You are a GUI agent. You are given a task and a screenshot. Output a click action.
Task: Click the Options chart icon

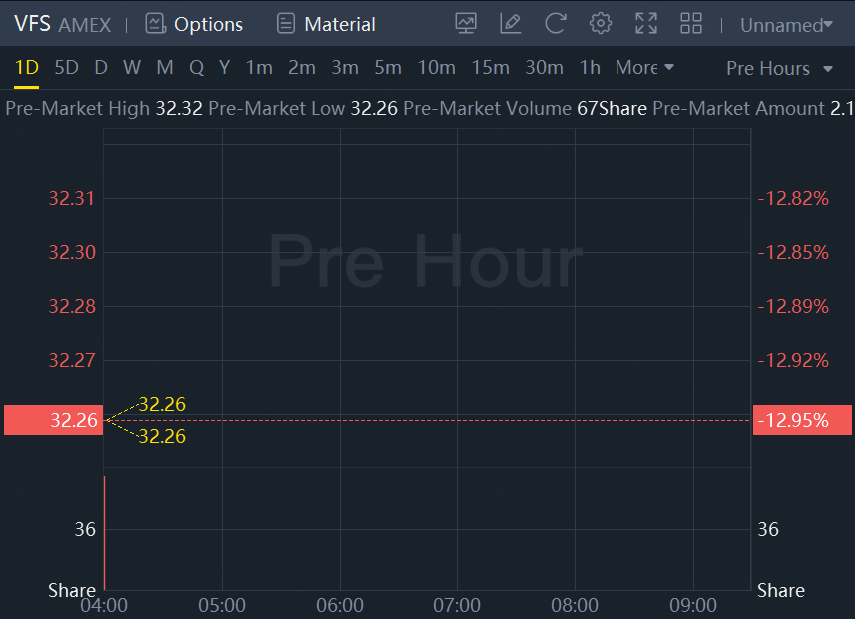(x=154, y=24)
